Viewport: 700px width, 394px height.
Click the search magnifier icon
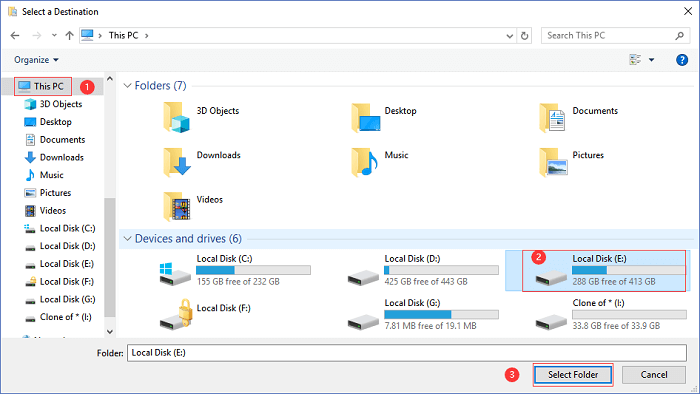coord(679,36)
